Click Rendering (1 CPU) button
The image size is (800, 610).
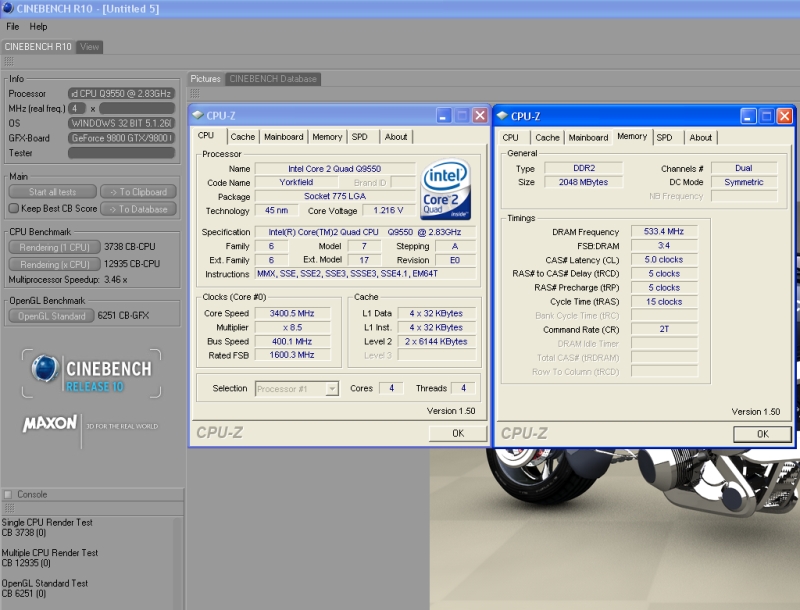[x=55, y=247]
